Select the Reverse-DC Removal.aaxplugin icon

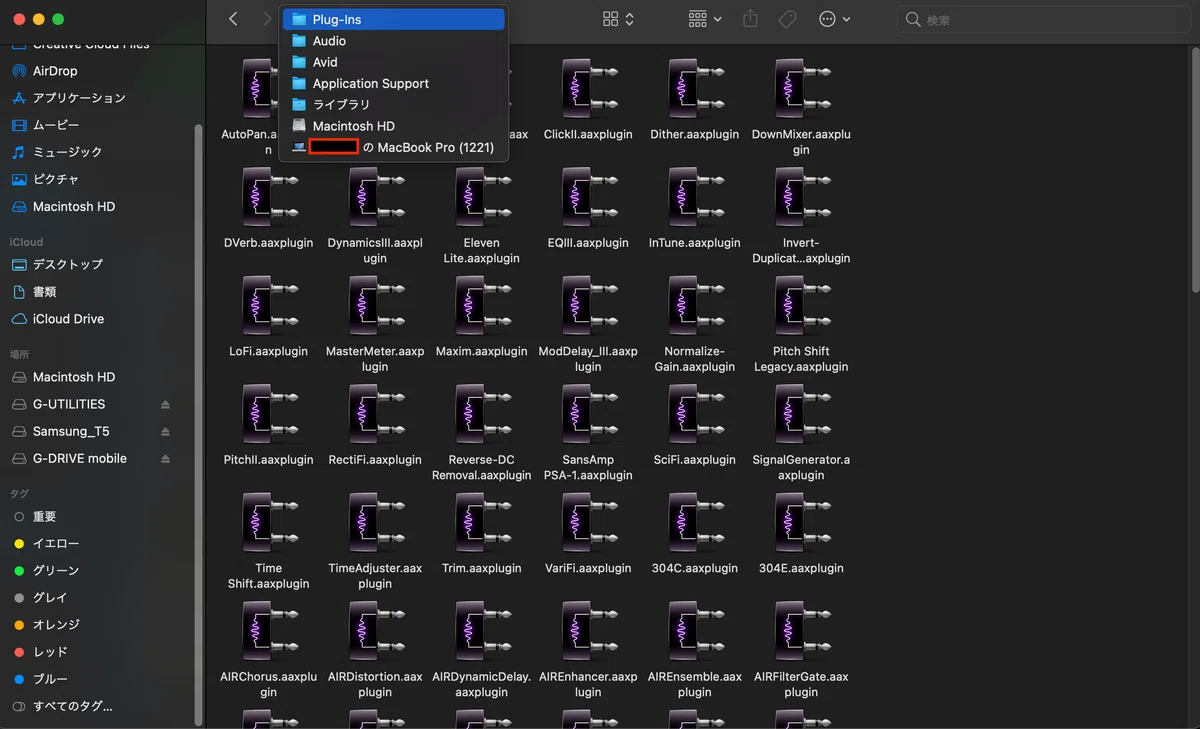click(482, 415)
